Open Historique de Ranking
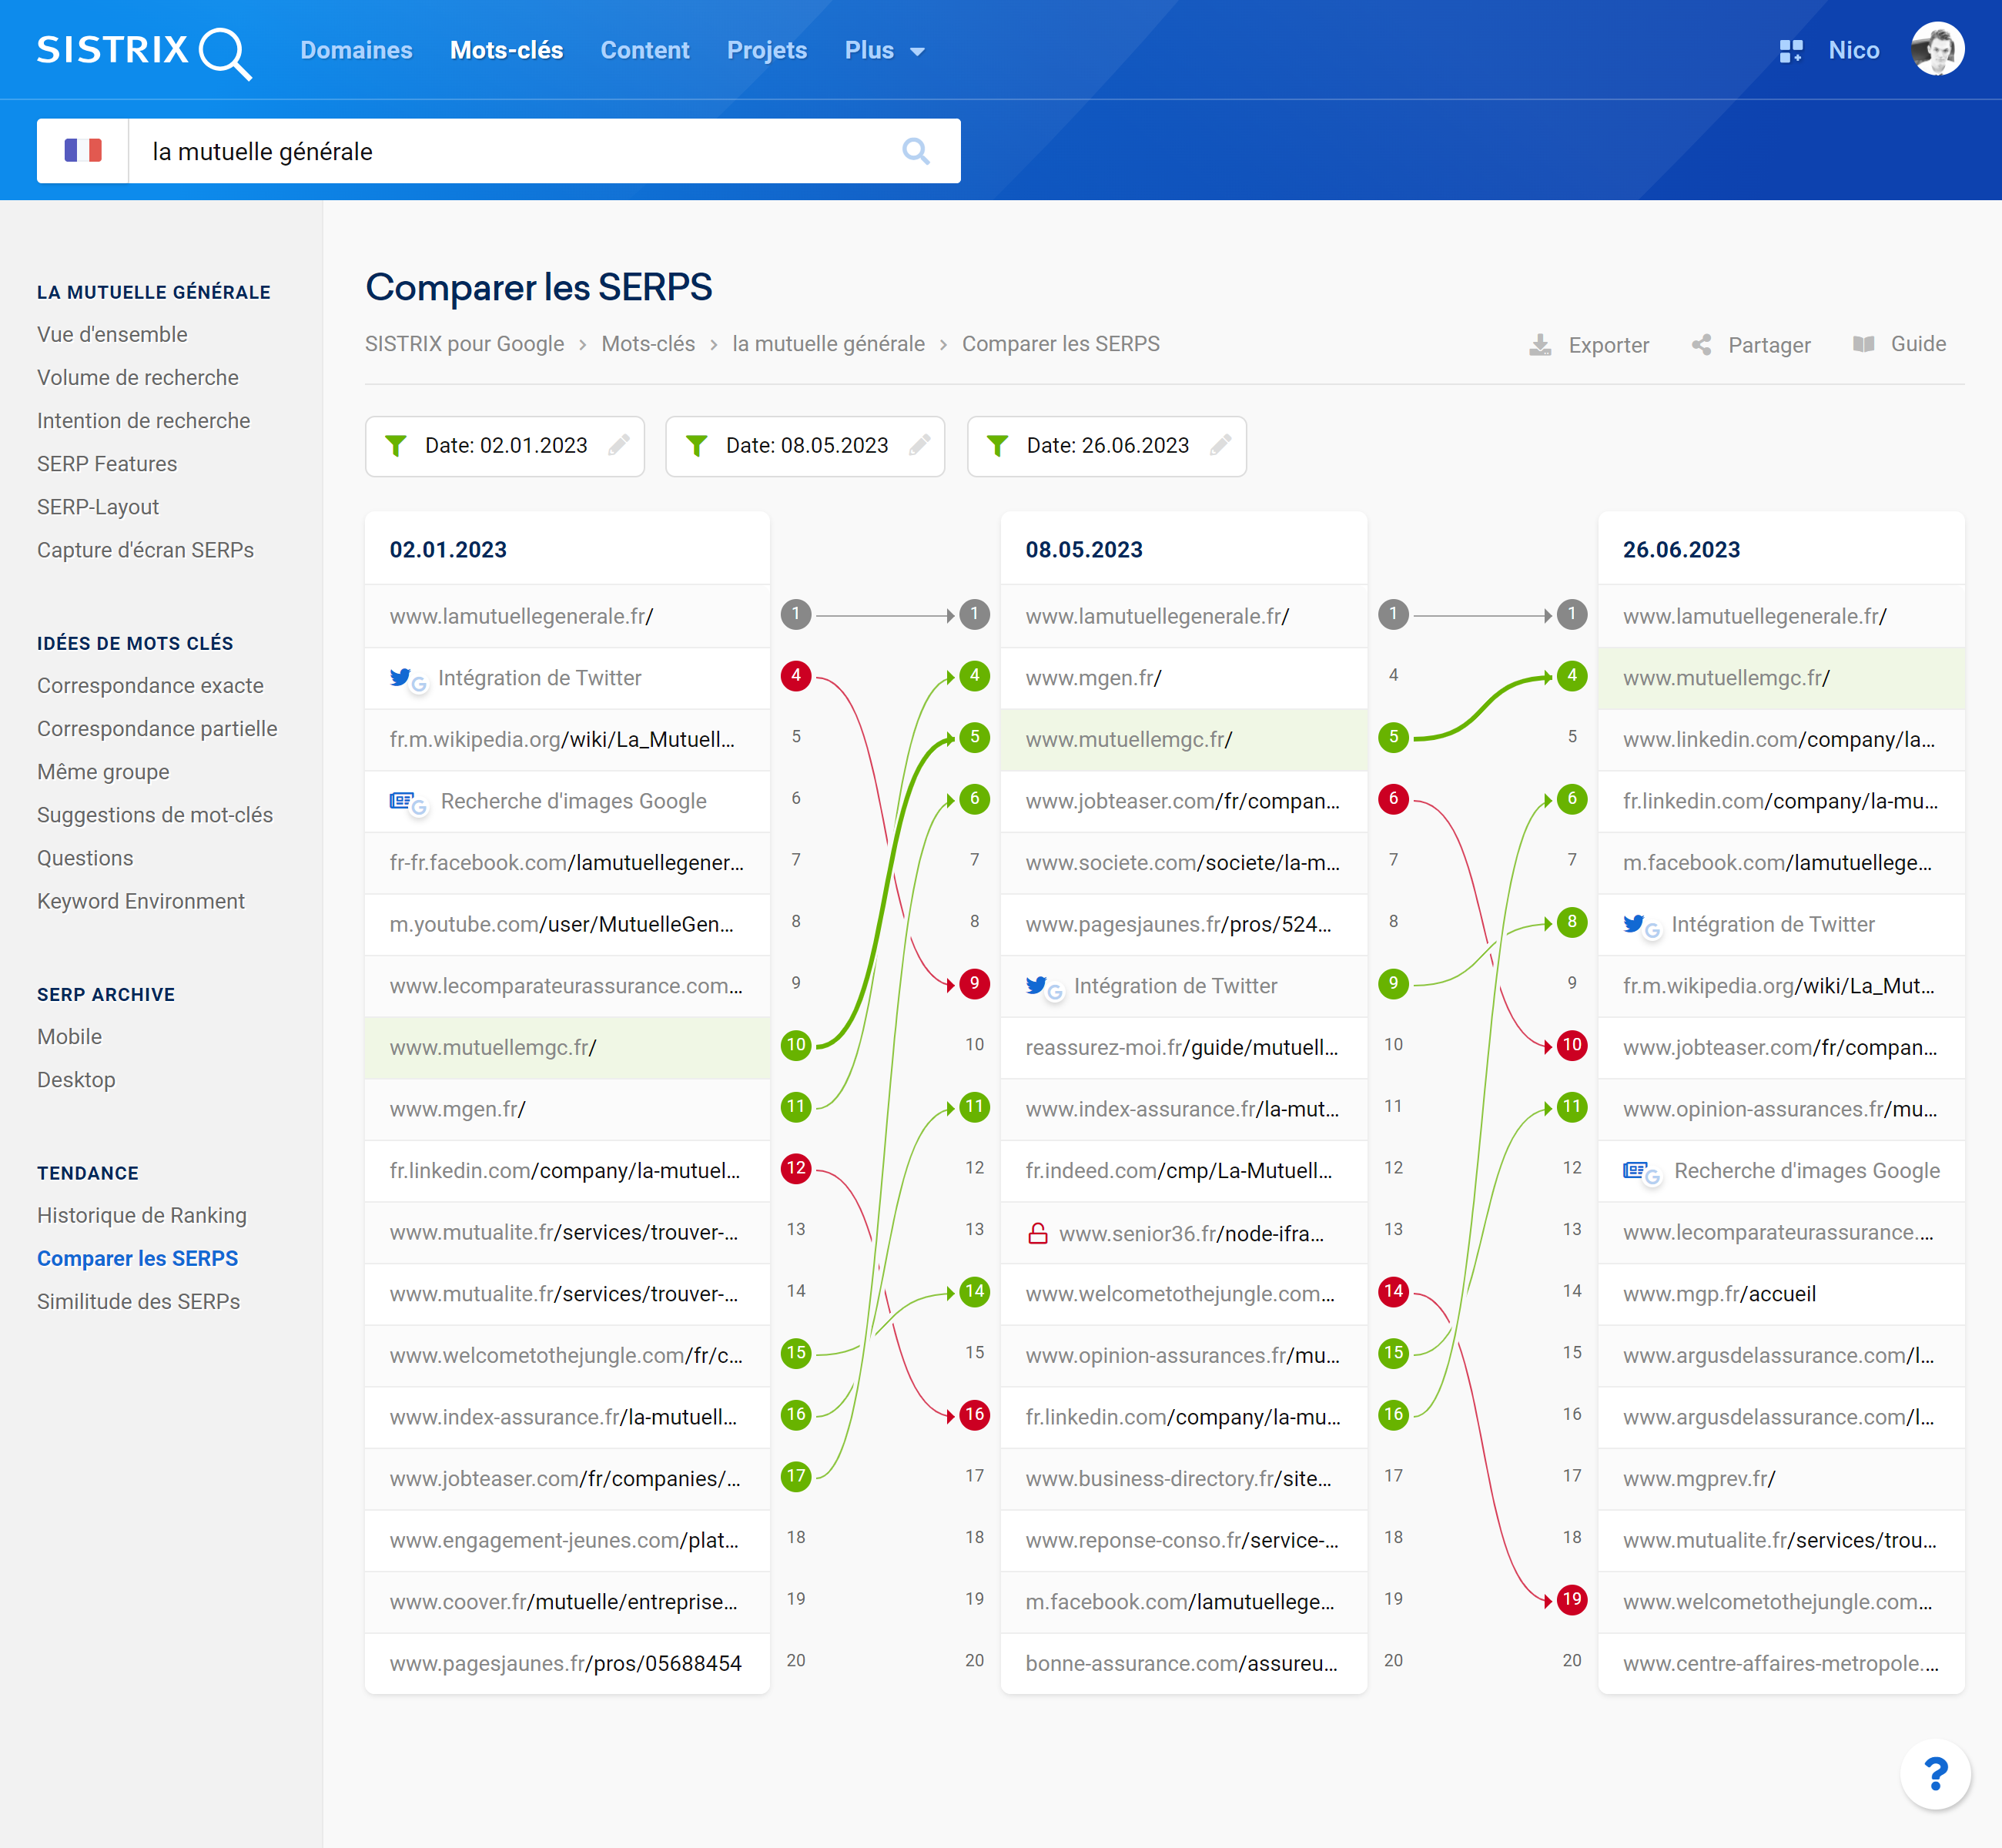This screenshot has width=2002, height=1848. point(142,1215)
